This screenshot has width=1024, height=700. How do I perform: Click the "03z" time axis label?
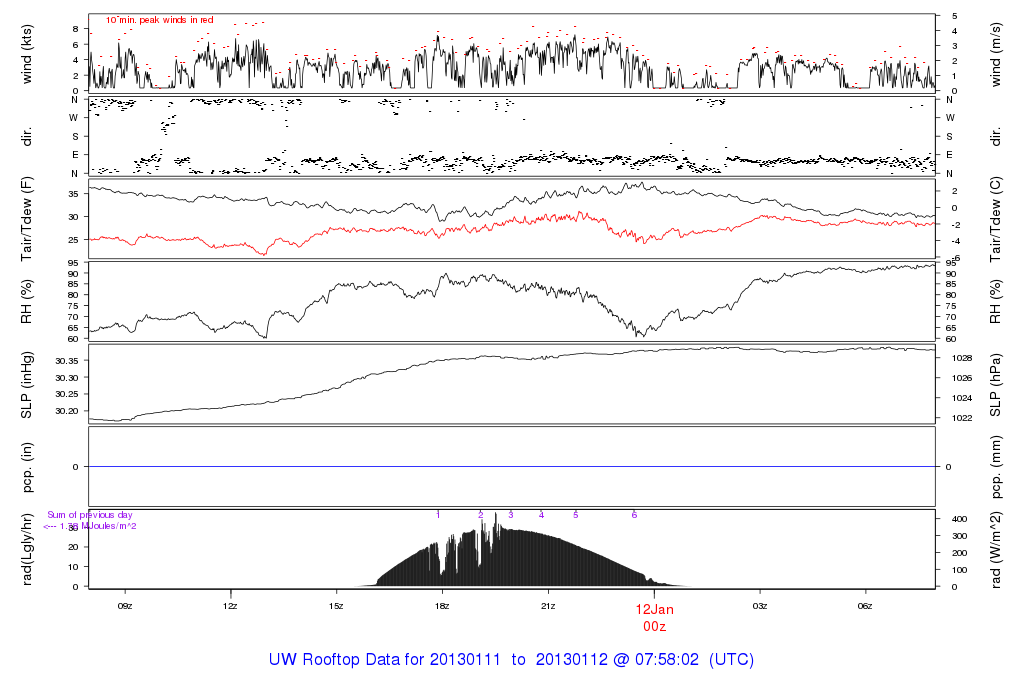tap(760, 606)
